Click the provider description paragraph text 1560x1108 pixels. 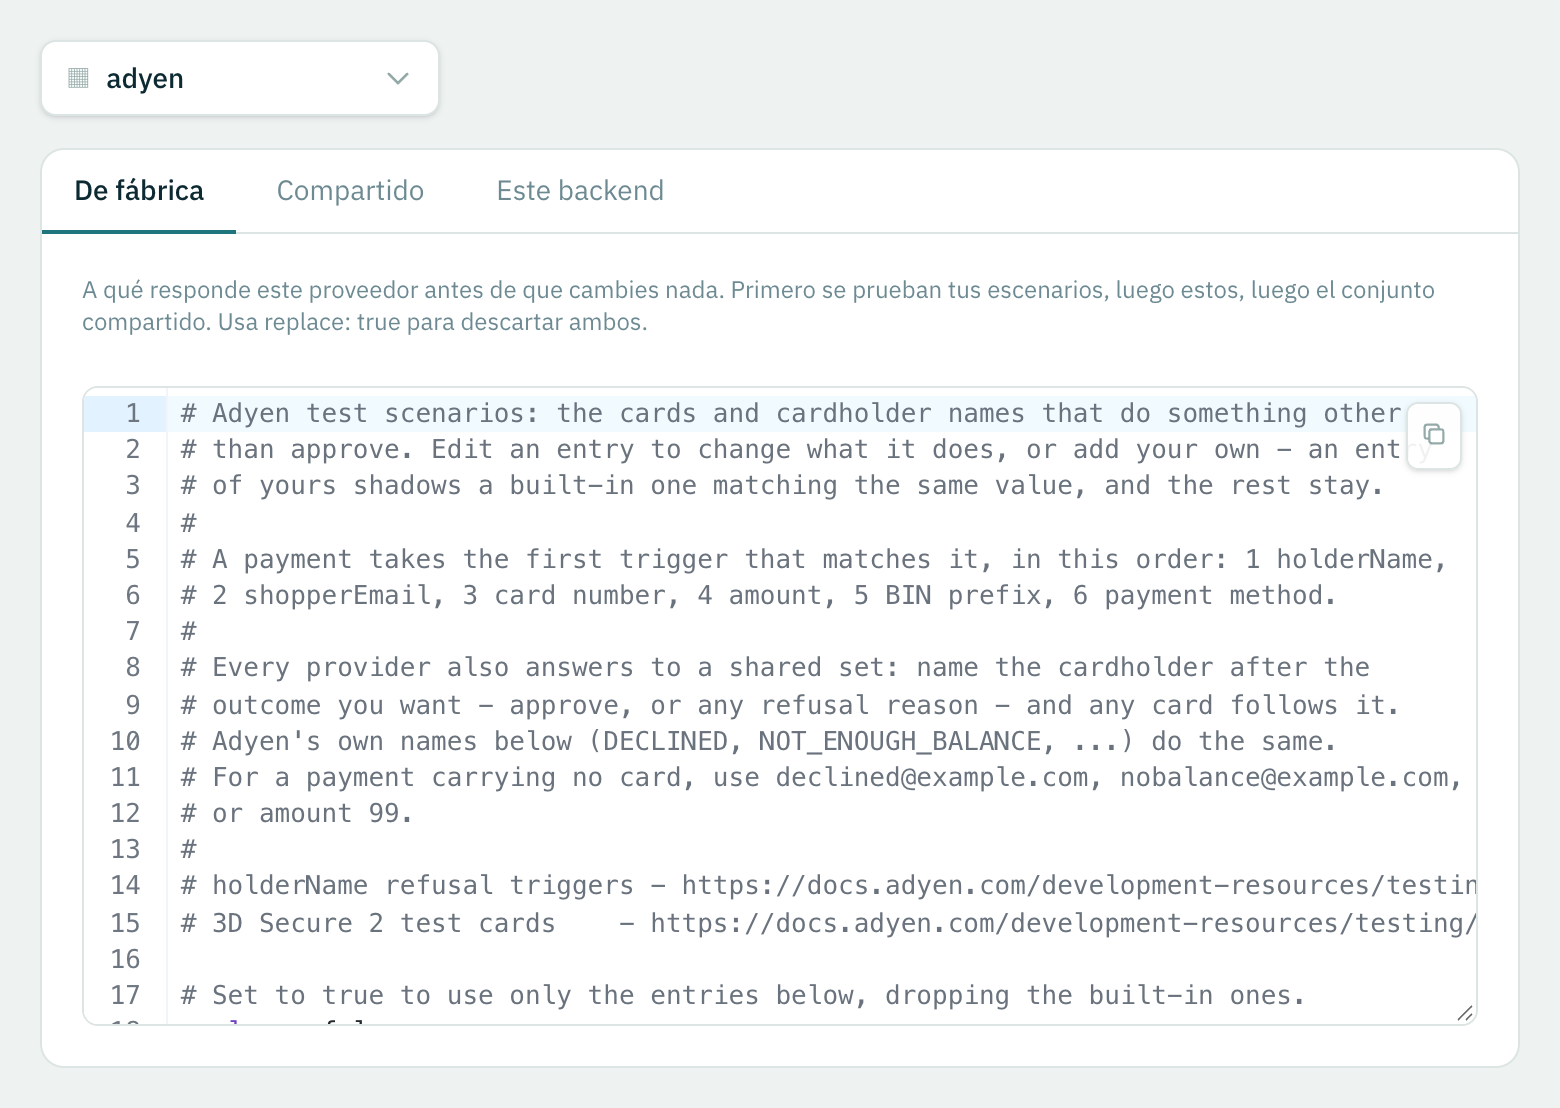758,306
